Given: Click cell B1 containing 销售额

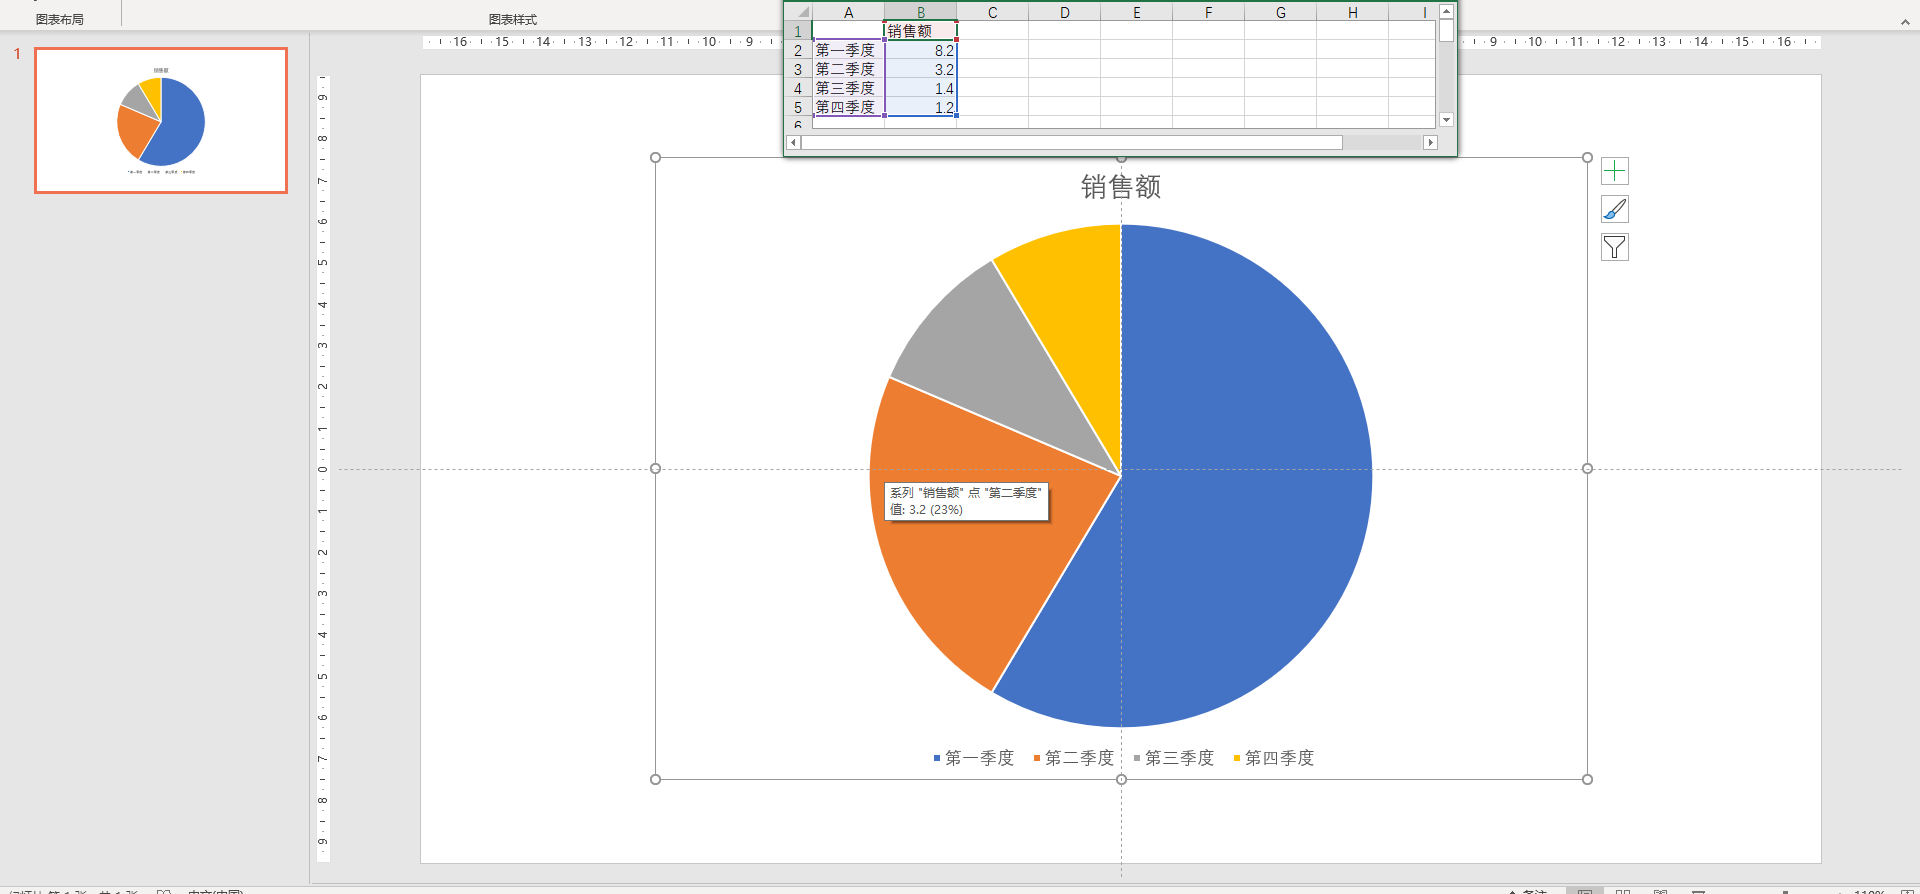Looking at the screenshot, I should tap(920, 31).
